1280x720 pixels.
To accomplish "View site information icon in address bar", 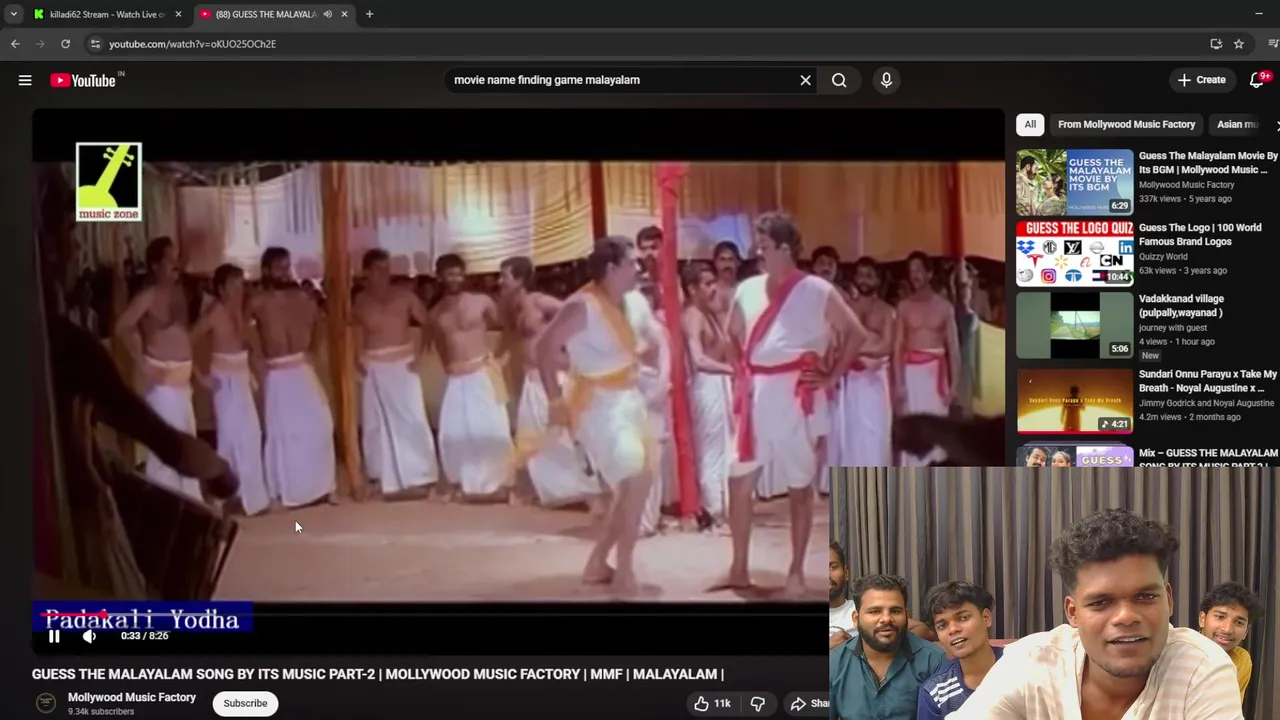I will point(95,44).
